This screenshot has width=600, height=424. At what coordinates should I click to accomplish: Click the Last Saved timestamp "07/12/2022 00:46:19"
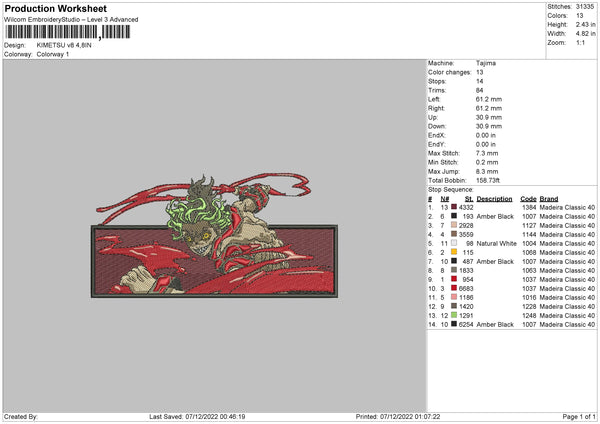pos(215,417)
